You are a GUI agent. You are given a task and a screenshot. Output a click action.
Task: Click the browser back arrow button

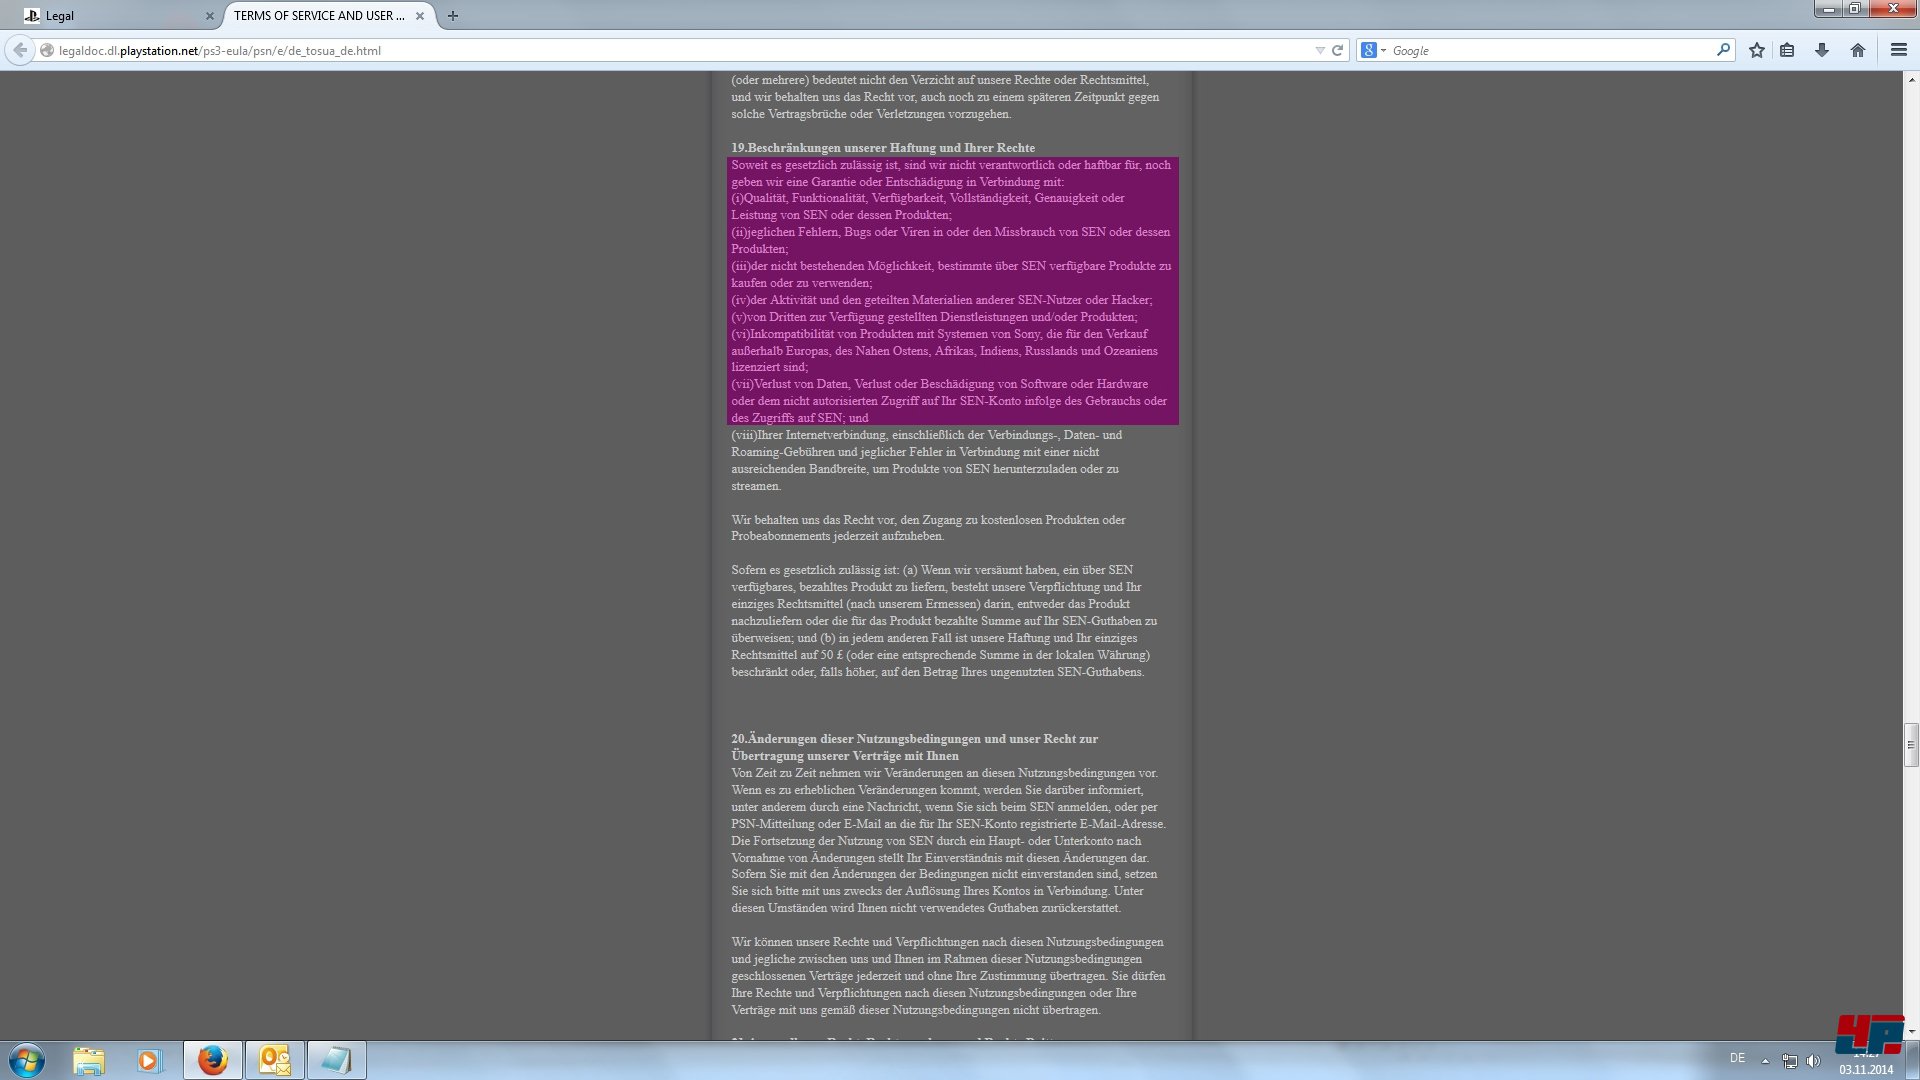click(x=20, y=50)
